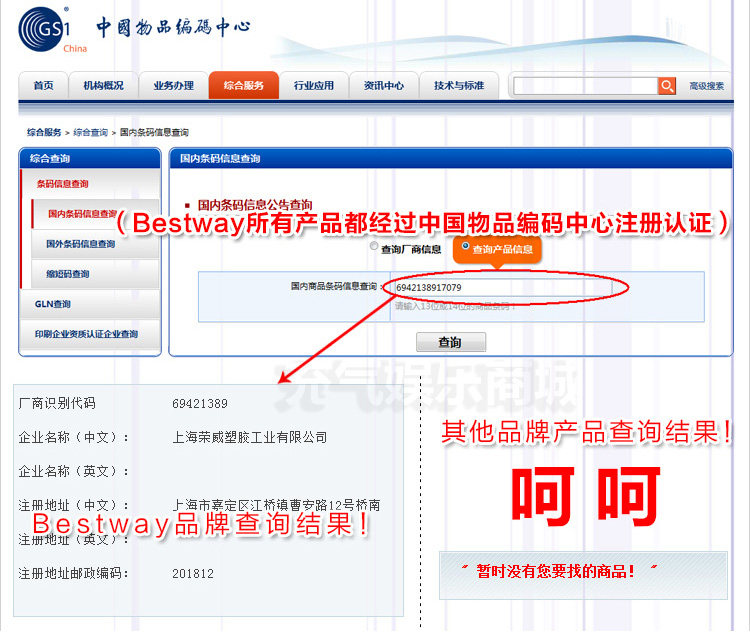Open the 首页 tab
The image size is (750, 637).
coord(43,86)
